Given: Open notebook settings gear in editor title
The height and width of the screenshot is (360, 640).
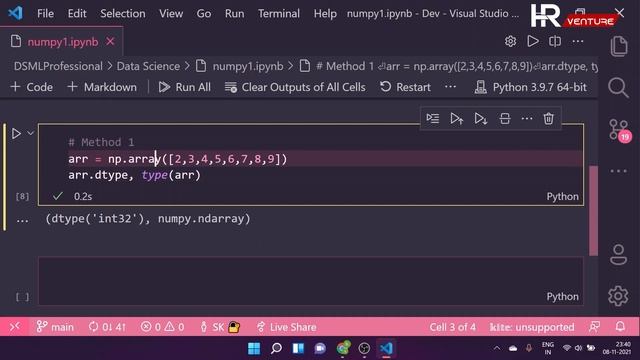Looking at the screenshot, I should click(510, 41).
